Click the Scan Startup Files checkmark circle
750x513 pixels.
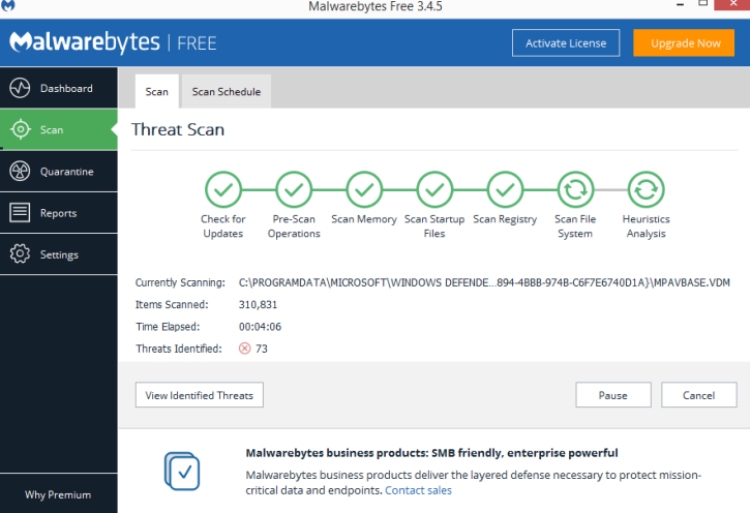(x=434, y=190)
